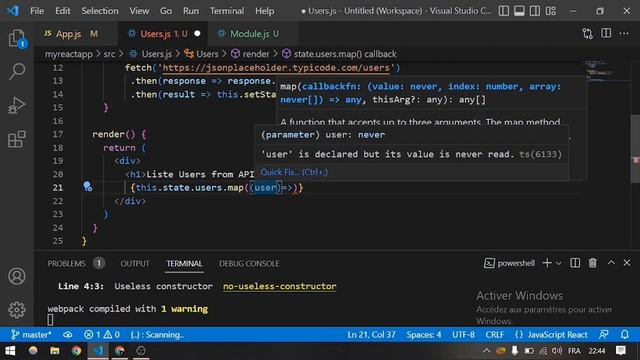
Task: Open the Go menu
Action: (166, 11)
